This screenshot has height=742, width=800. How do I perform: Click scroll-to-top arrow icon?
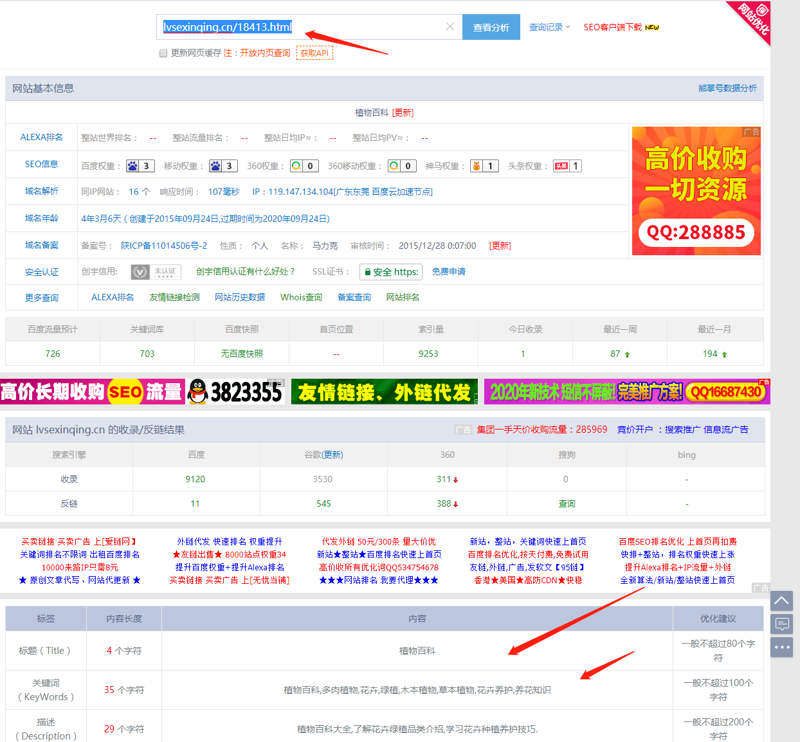(781, 601)
